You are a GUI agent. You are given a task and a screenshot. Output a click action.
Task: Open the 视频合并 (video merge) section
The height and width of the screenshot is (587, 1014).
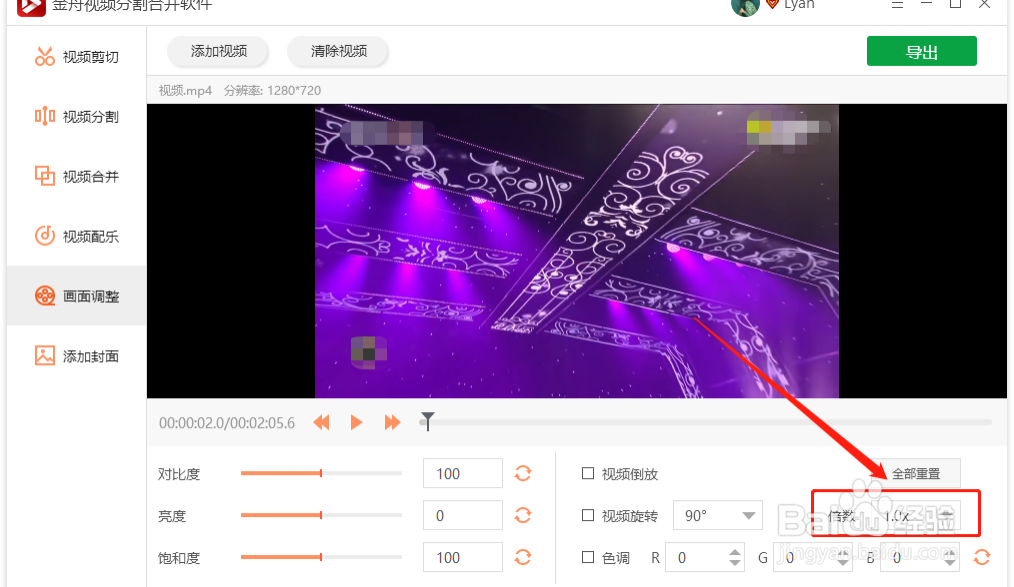(x=76, y=176)
